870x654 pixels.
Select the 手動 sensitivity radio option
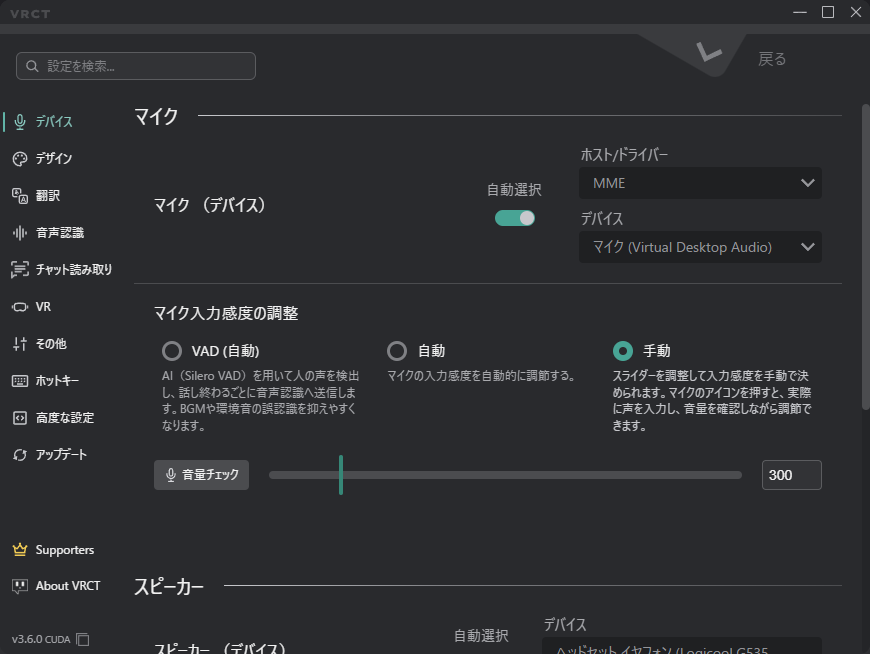point(623,351)
